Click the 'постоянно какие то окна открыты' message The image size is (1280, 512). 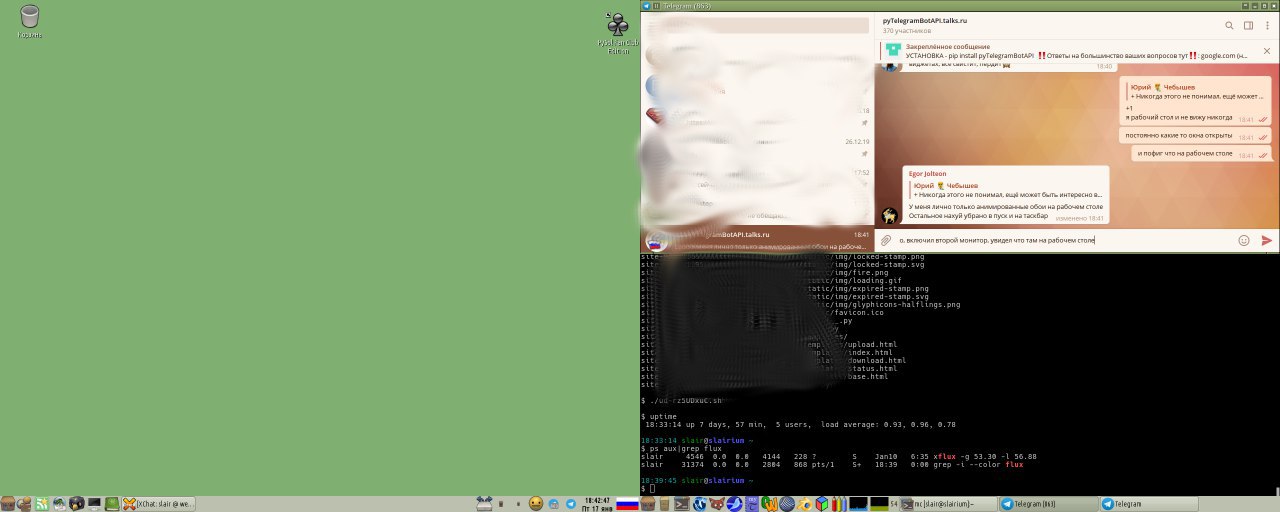1195,135
